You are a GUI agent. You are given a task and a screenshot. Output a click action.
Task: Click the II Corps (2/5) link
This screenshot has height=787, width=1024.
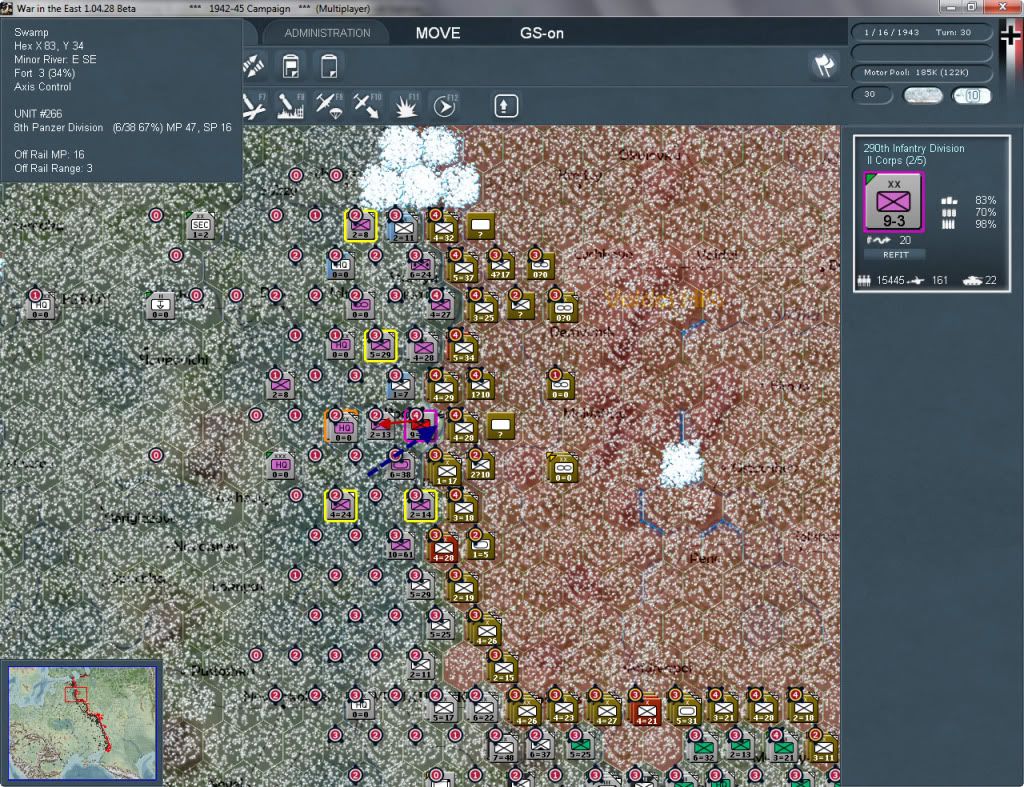point(896,161)
